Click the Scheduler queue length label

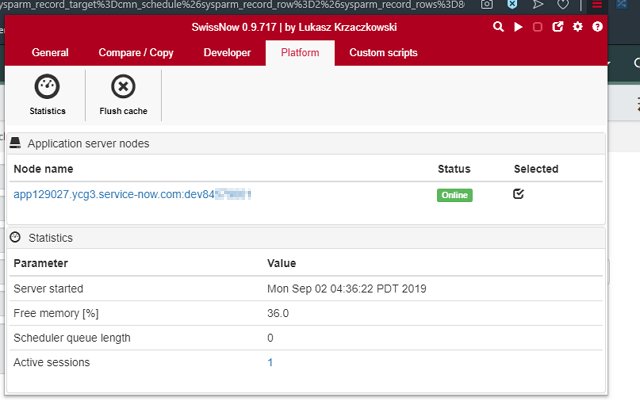click(x=72, y=338)
